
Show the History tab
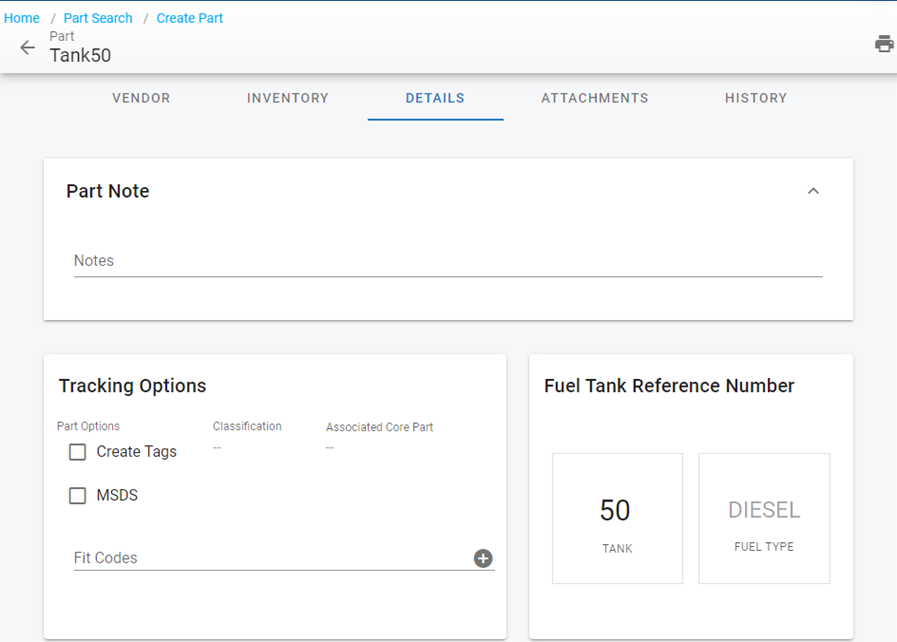coord(756,98)
